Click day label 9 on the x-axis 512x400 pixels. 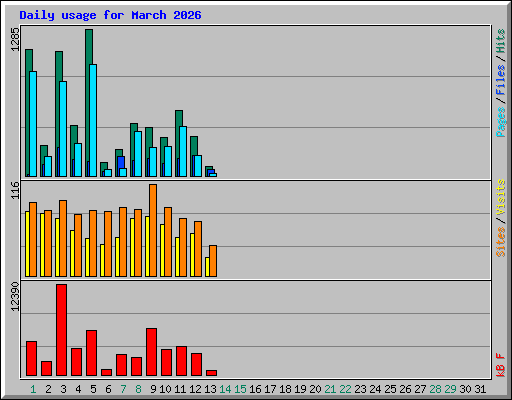click(x=153, y=389)
